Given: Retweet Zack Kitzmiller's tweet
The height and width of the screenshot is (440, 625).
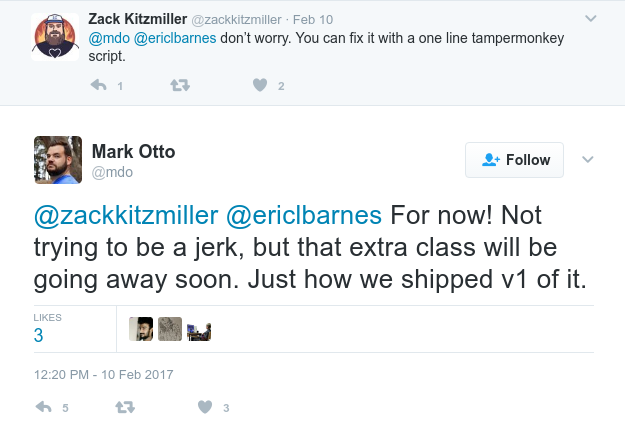Looking at the screenshot, I should 180,86.
